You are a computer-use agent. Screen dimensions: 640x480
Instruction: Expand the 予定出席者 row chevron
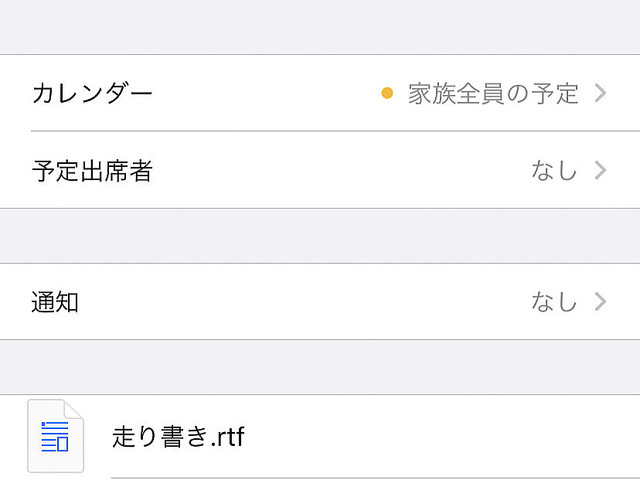click(x=600, y=170)
